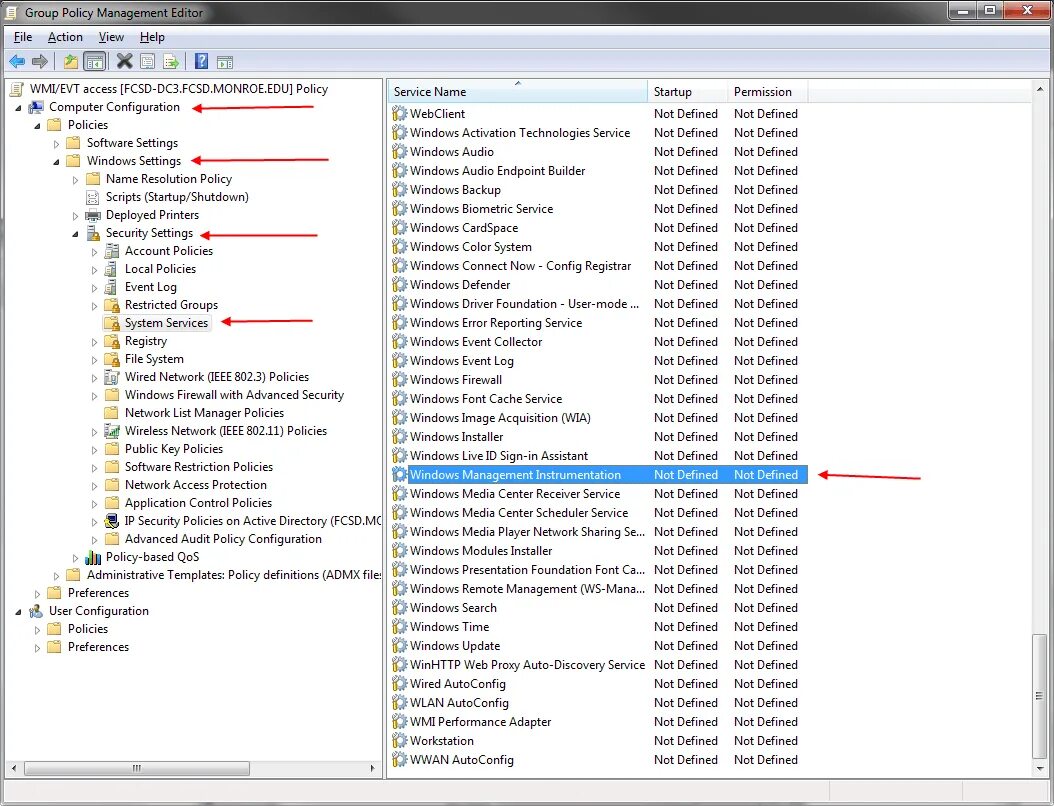Click the Delete X toolbar icon
The image size is (1054, 806).
pyautogui.click(x=124, y=62)
